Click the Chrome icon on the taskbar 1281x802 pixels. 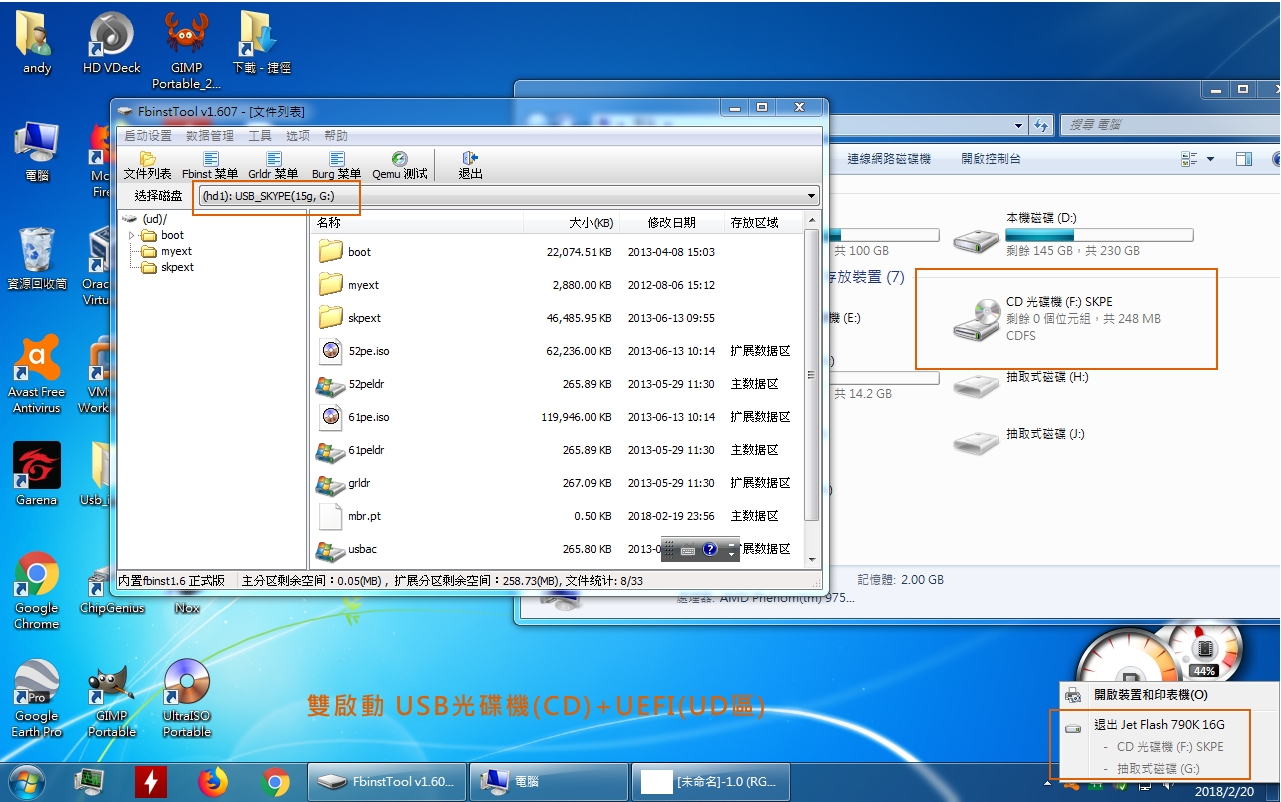pyautogui.click(x=275, y=782)
